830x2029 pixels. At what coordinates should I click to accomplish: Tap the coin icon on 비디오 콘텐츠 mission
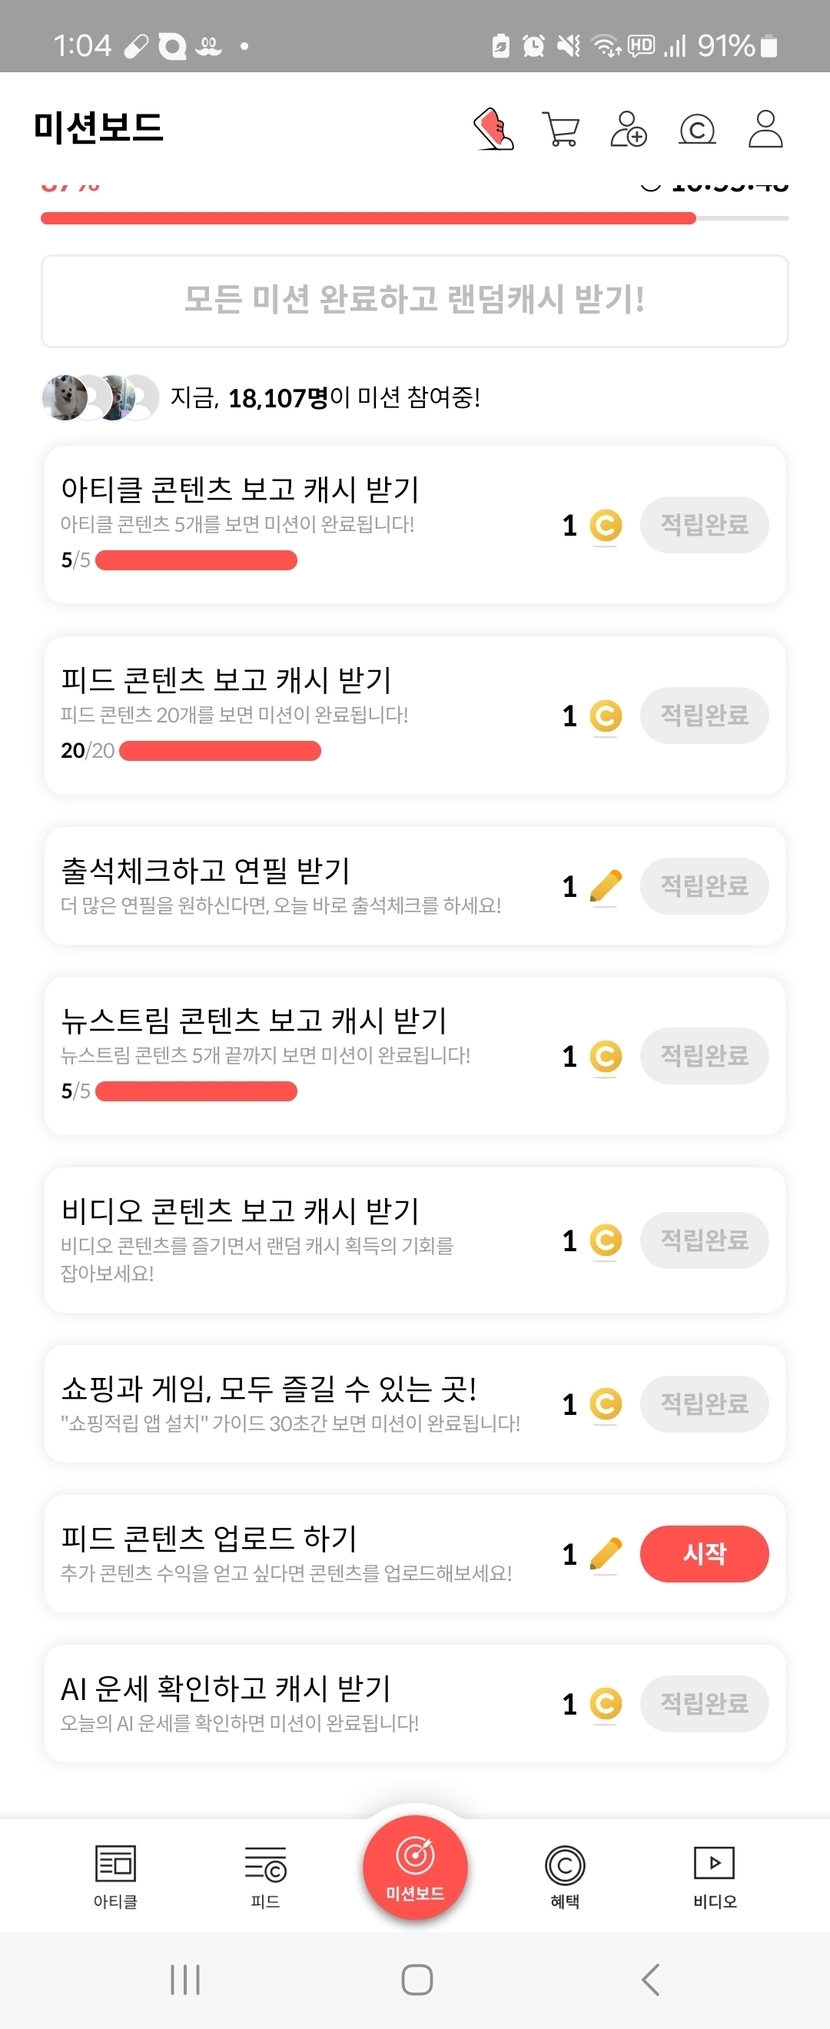(x=605, y=1241)
